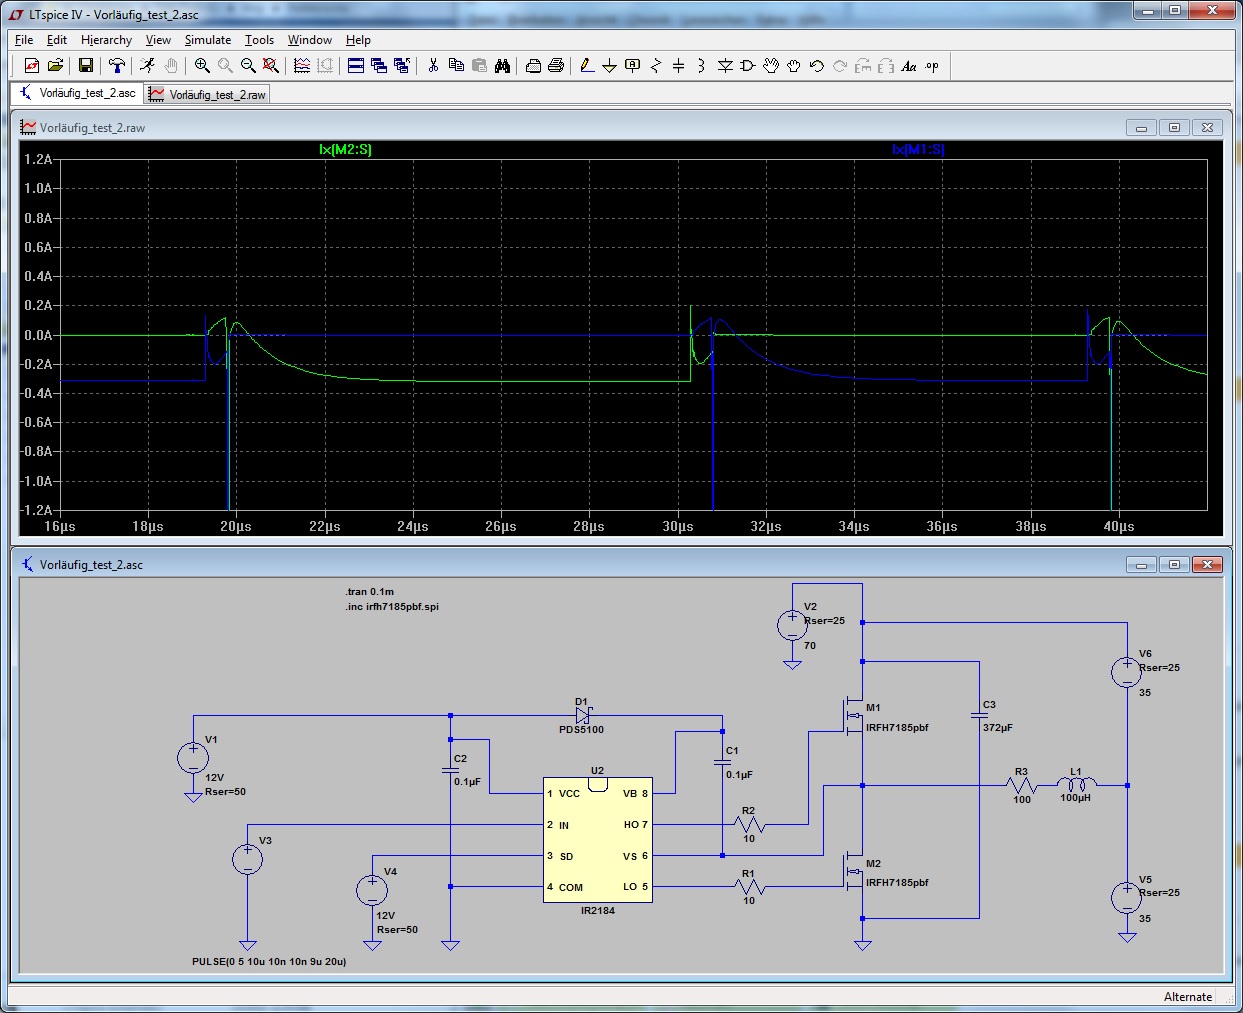Switch to the Vorläufig_test_2.raw tab
This screenshot has height=1013, width=1243.
[208, 94]
